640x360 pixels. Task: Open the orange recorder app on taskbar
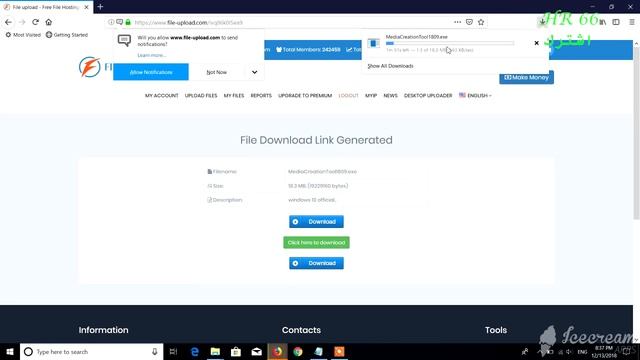pos(339,351)
